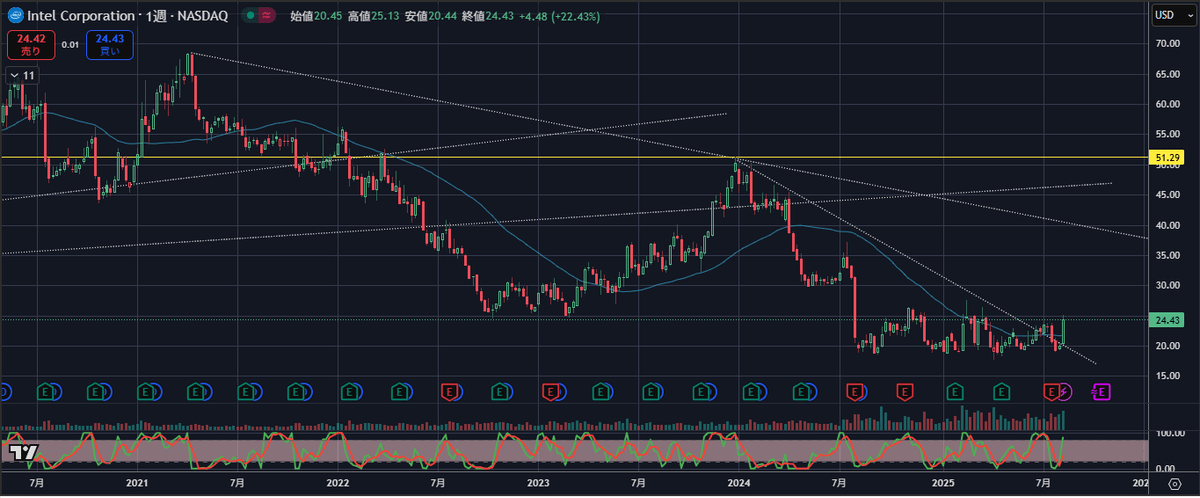
Task: Click the red data-mode icon beside status dot
Action: tap(265, 16)
